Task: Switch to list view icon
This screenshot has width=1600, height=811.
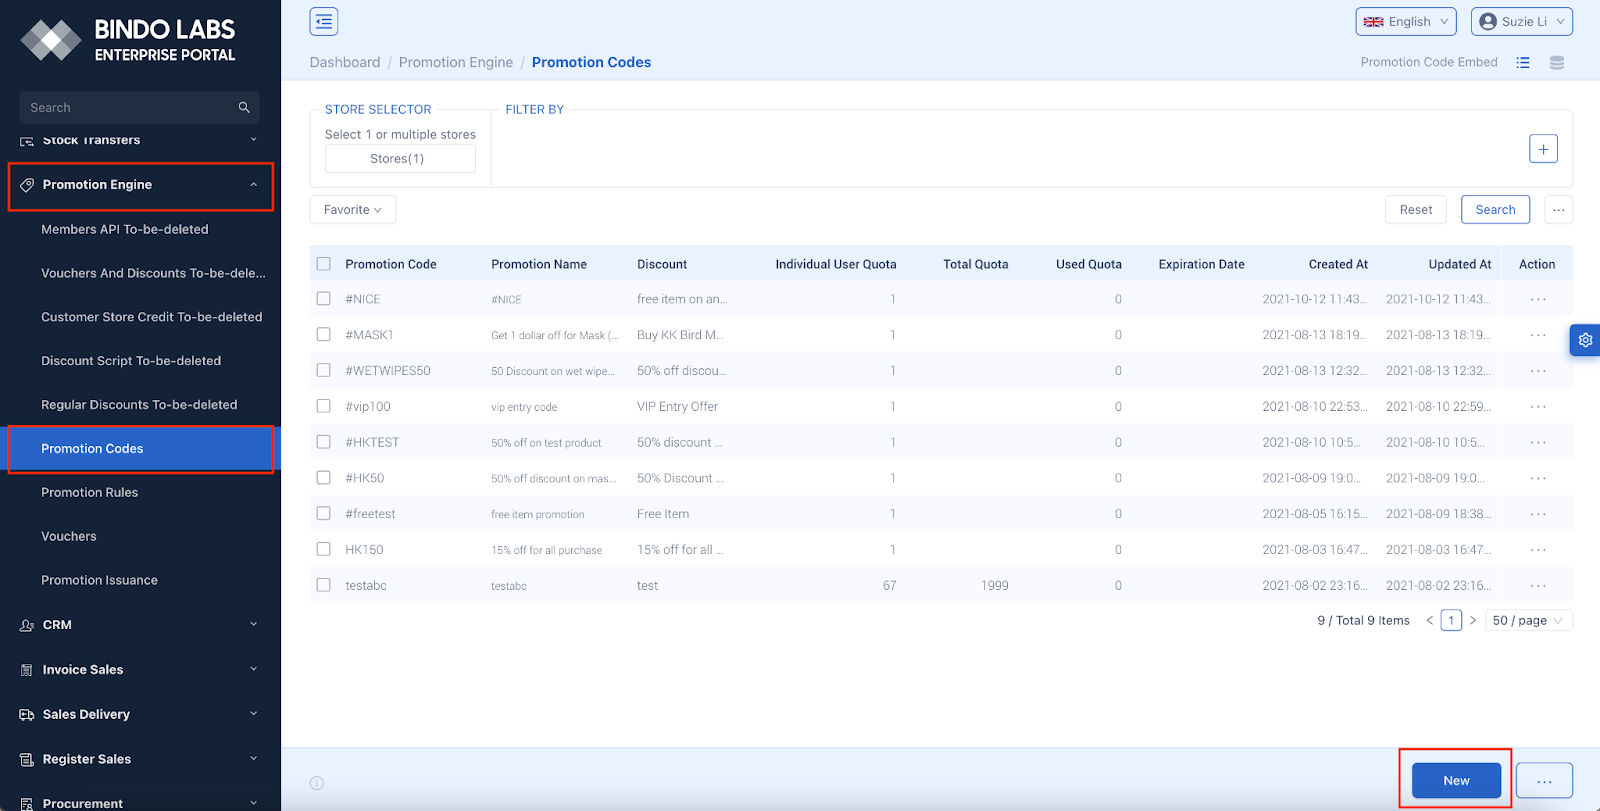Action: click(1523, 62)
